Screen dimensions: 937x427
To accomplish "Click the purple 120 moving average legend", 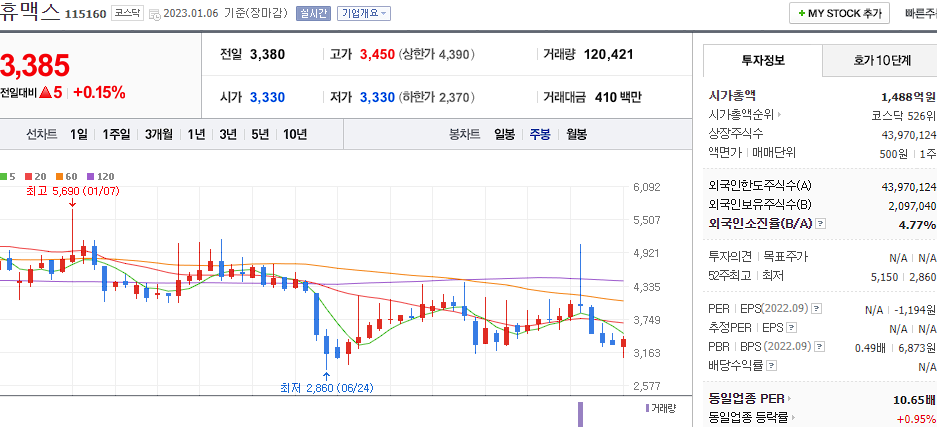I will click(100, 176).
